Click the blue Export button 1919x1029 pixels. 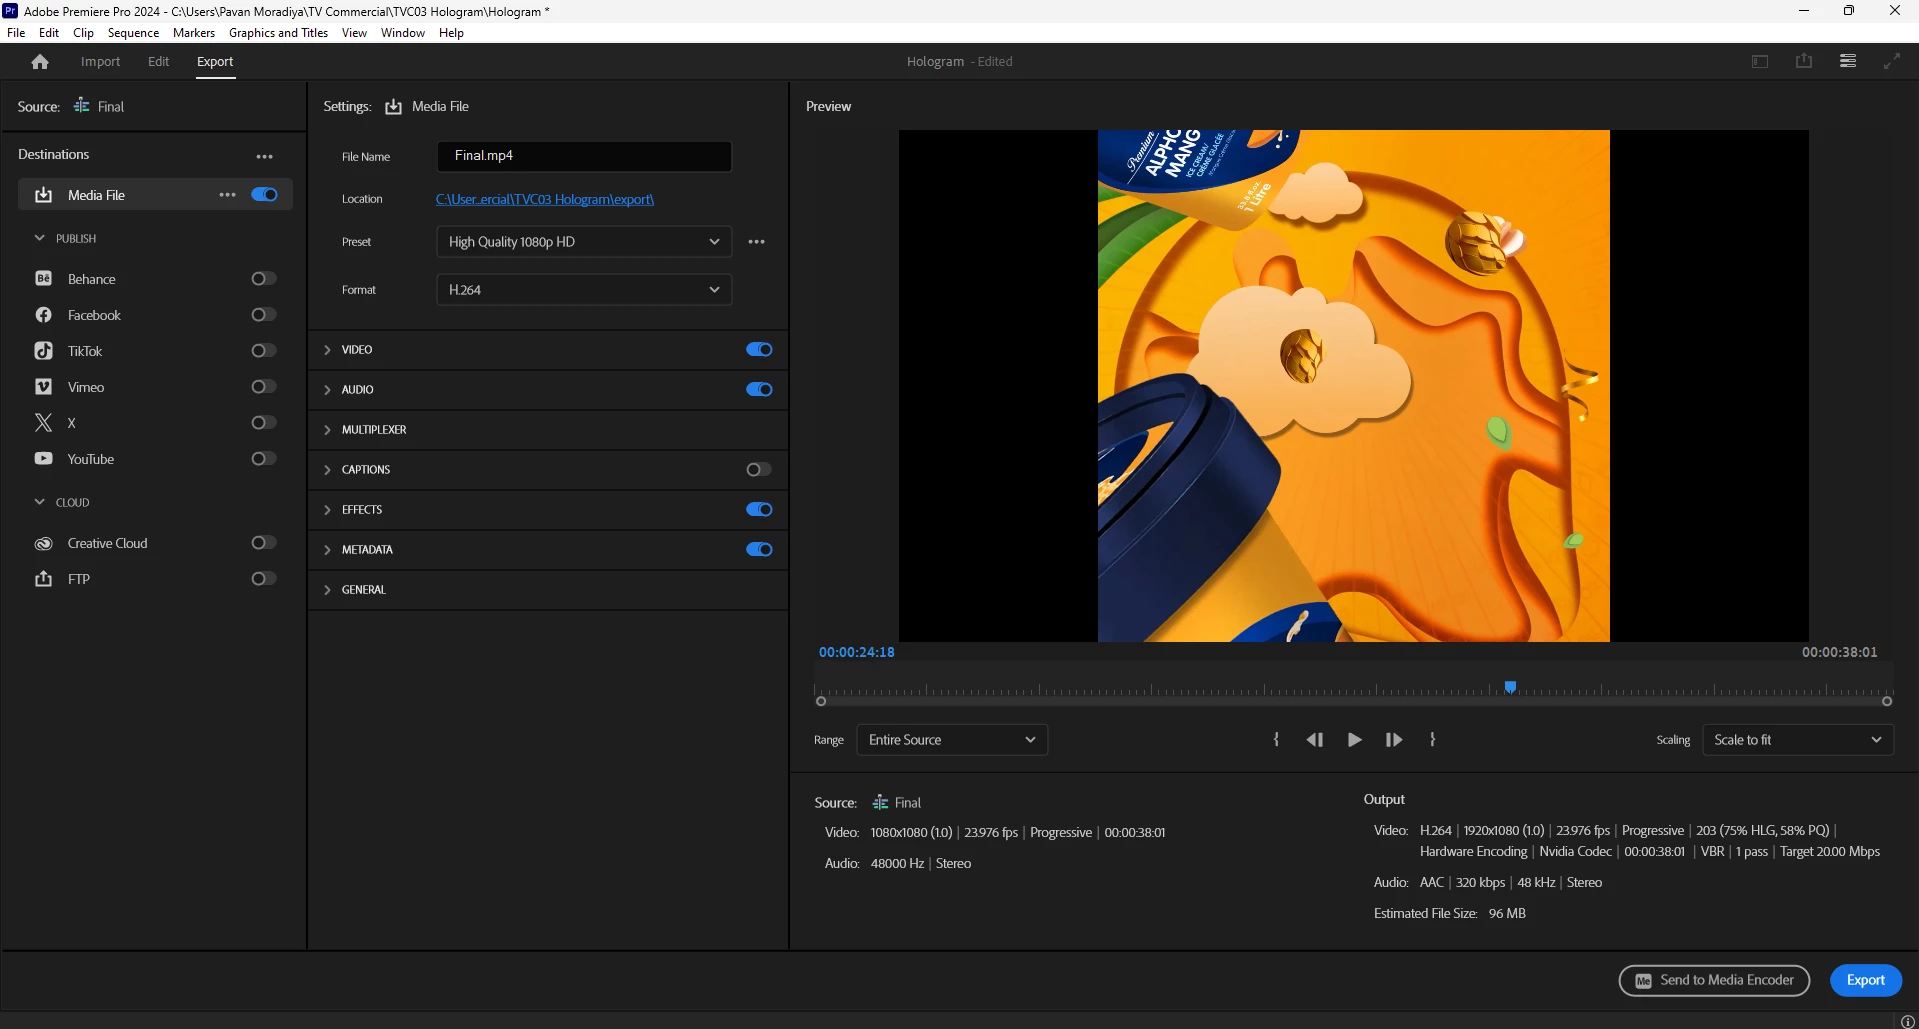1866,980
